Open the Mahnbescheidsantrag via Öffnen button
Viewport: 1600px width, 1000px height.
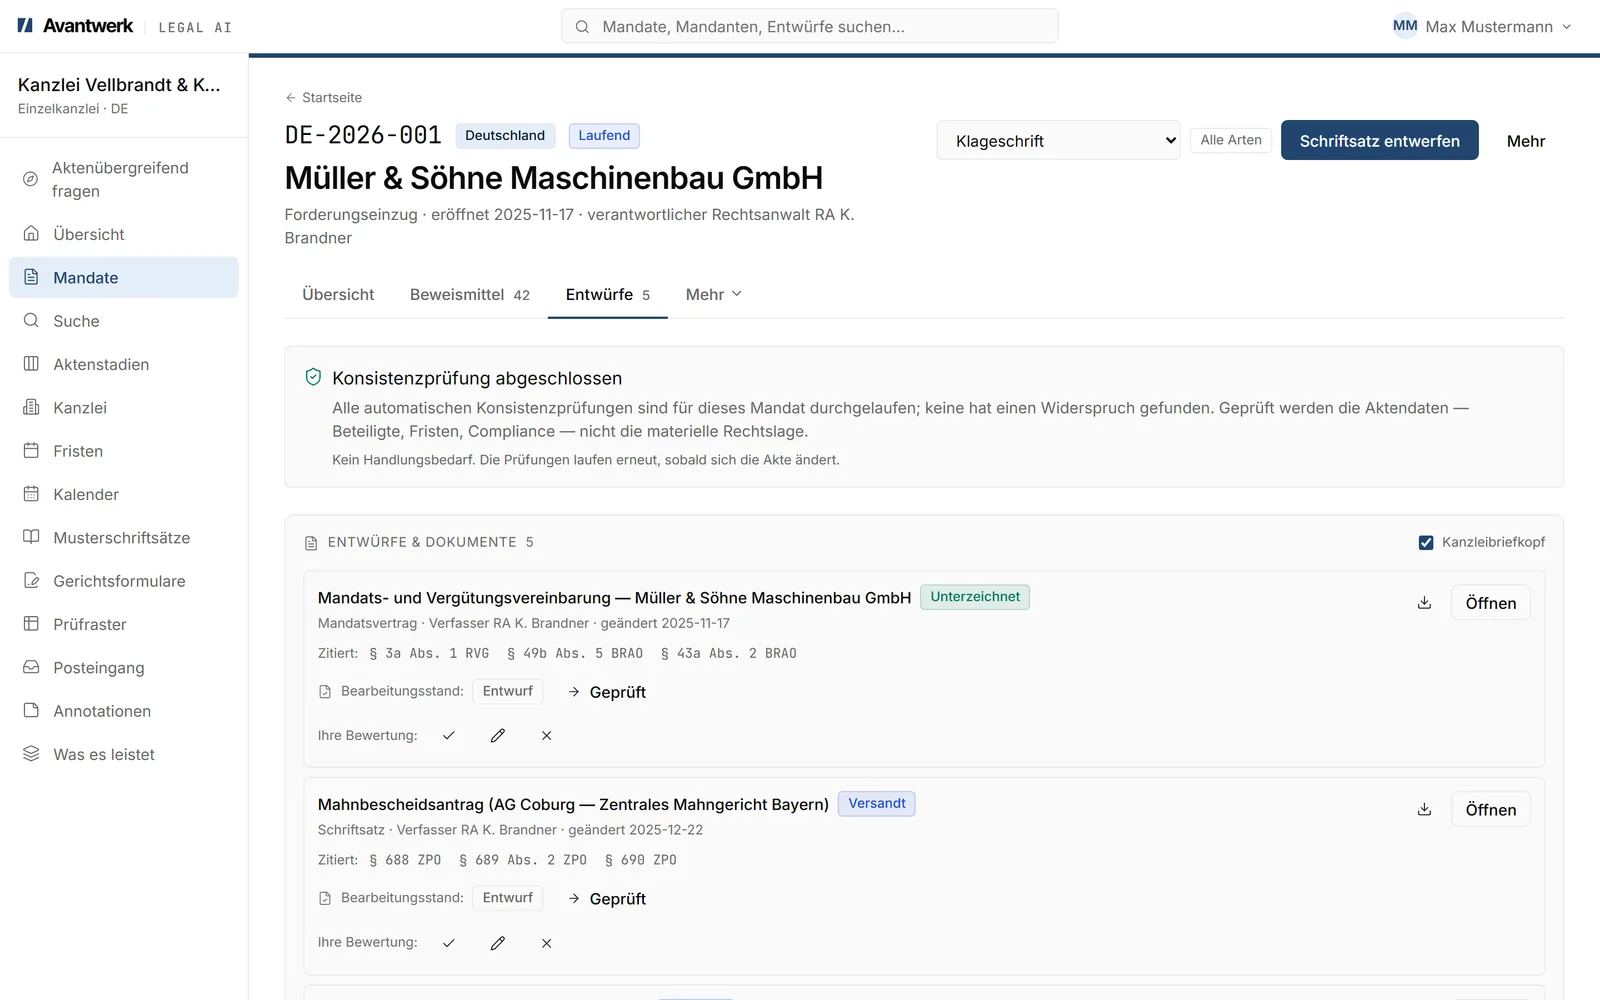1490,810
